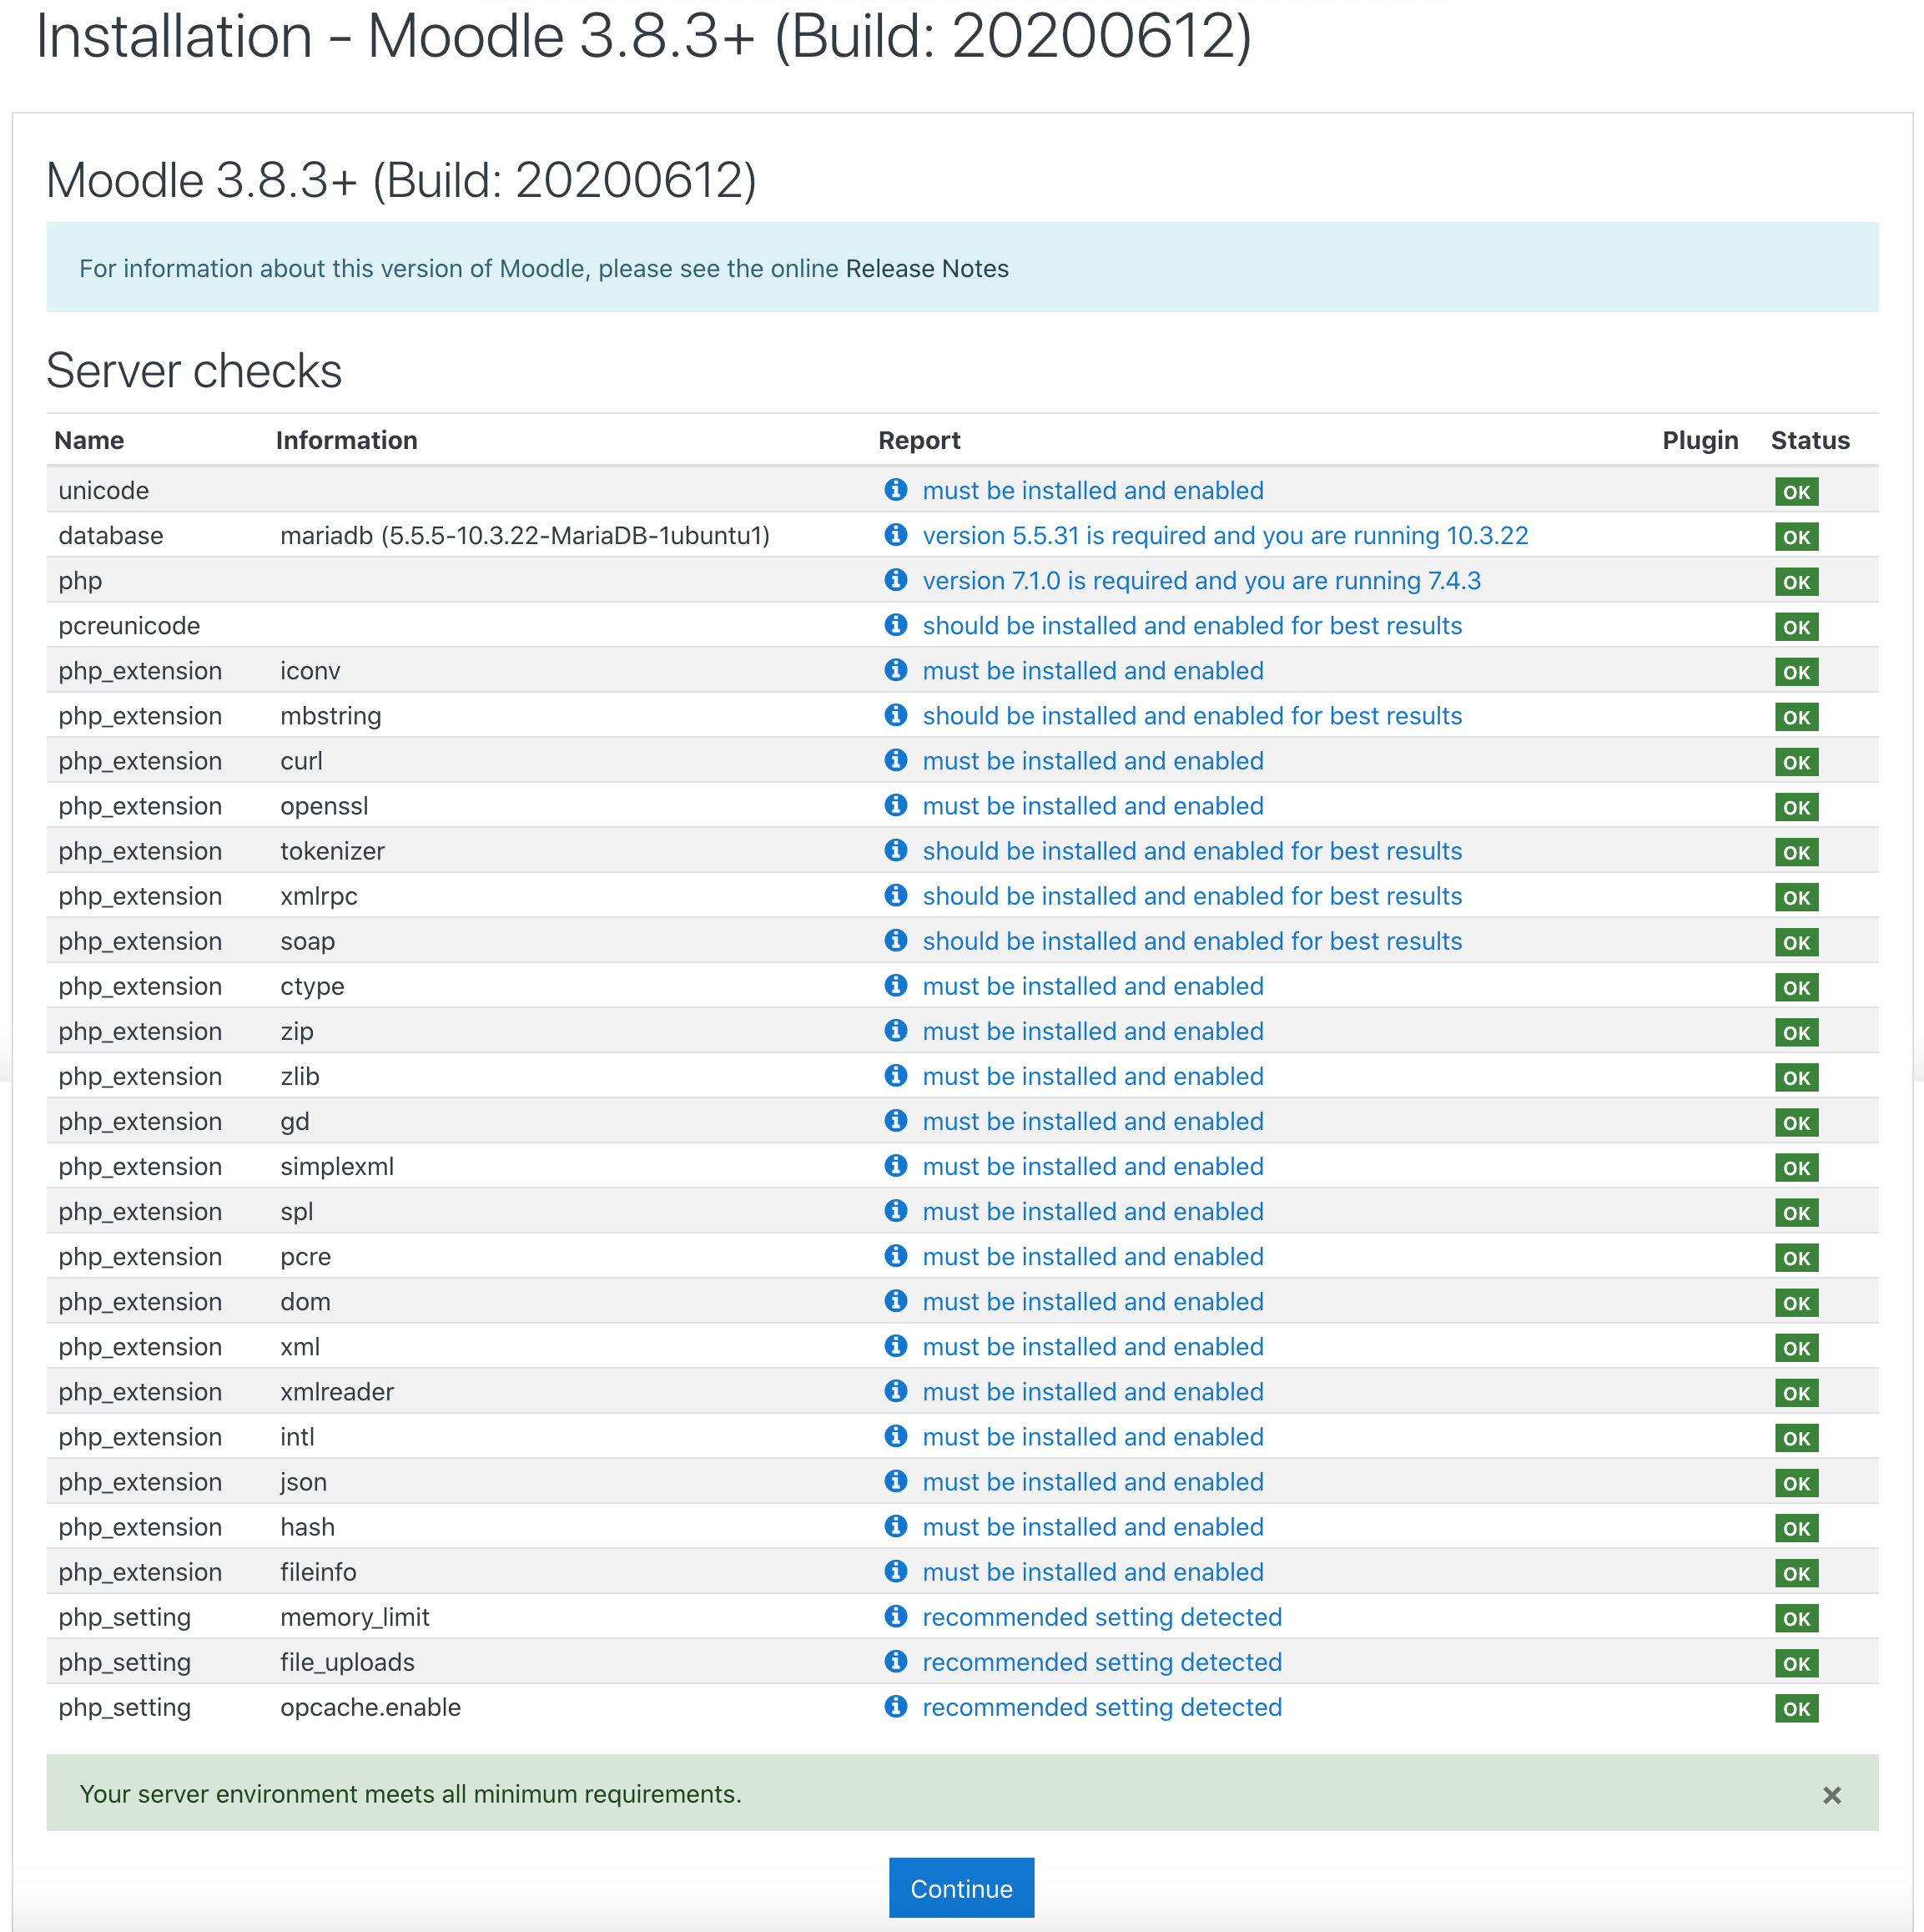Image resolution: width=1924 pixels, height=1932 pixels.
Task: Click OK status badge in unicode row
Action: [x=1796, y=492]
